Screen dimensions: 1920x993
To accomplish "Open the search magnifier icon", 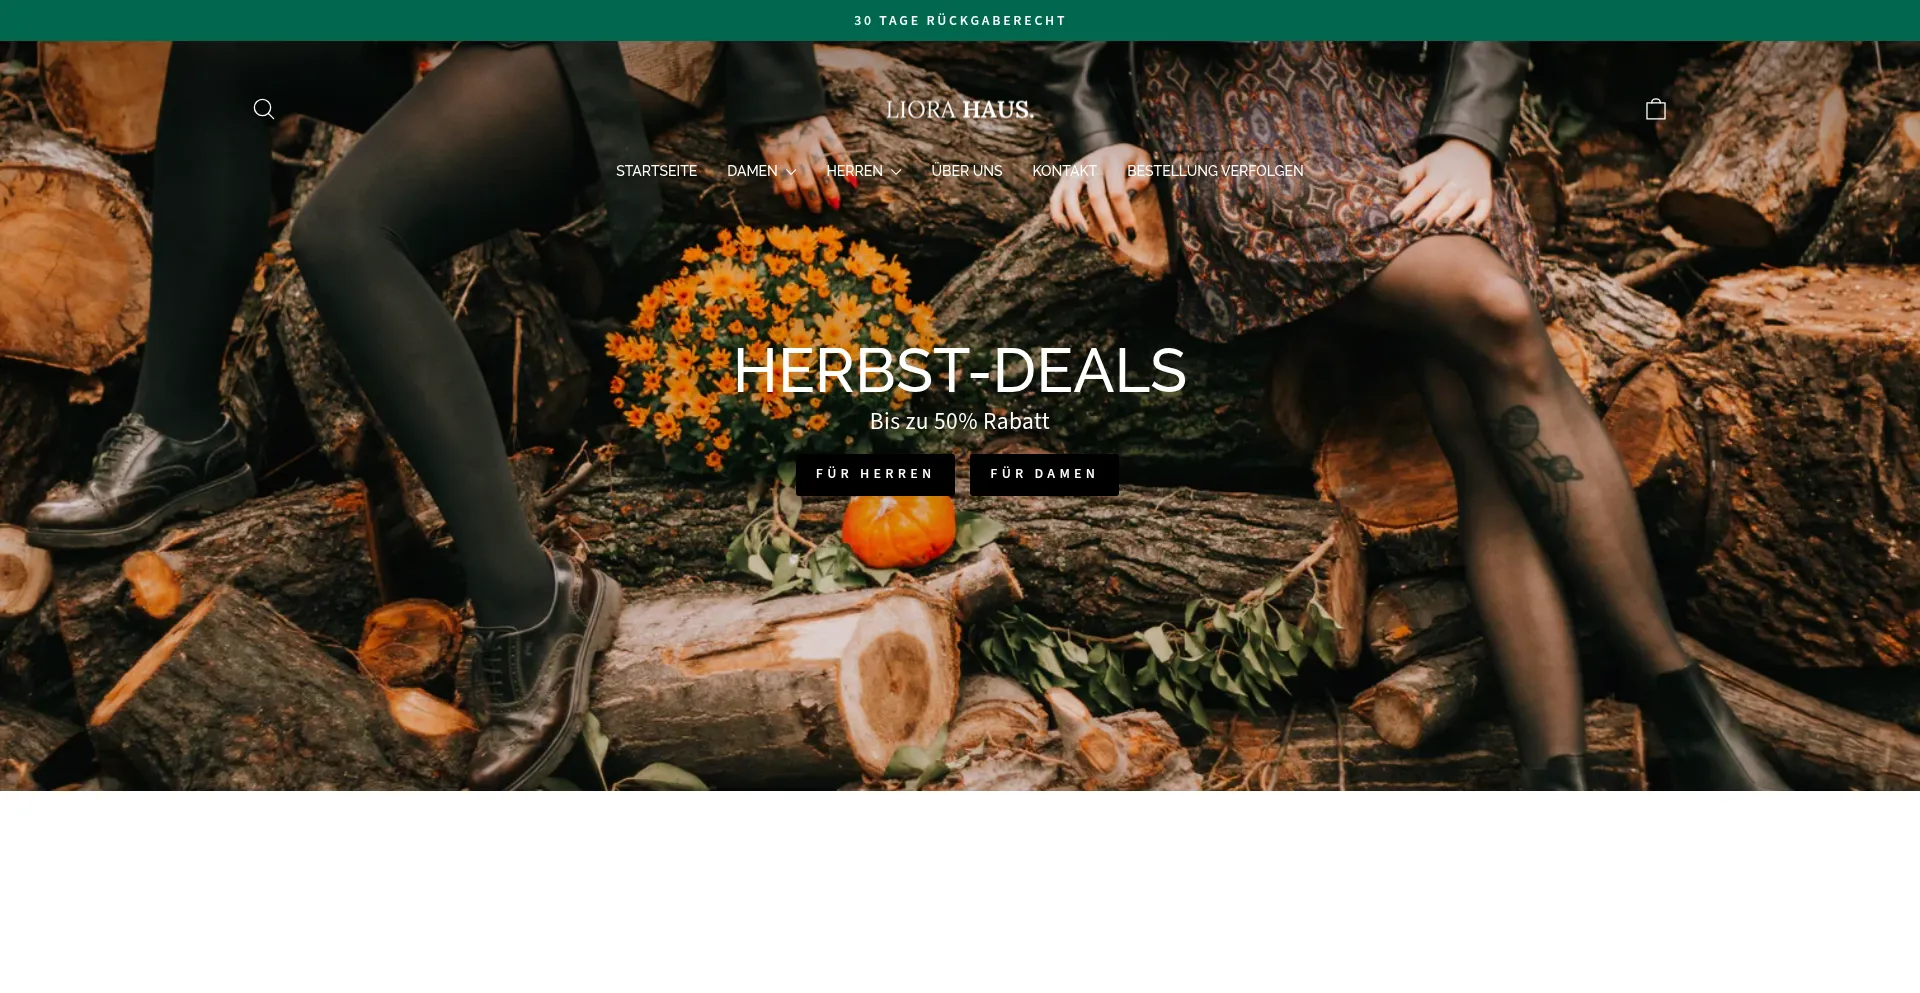I will [x=263, y=109].
